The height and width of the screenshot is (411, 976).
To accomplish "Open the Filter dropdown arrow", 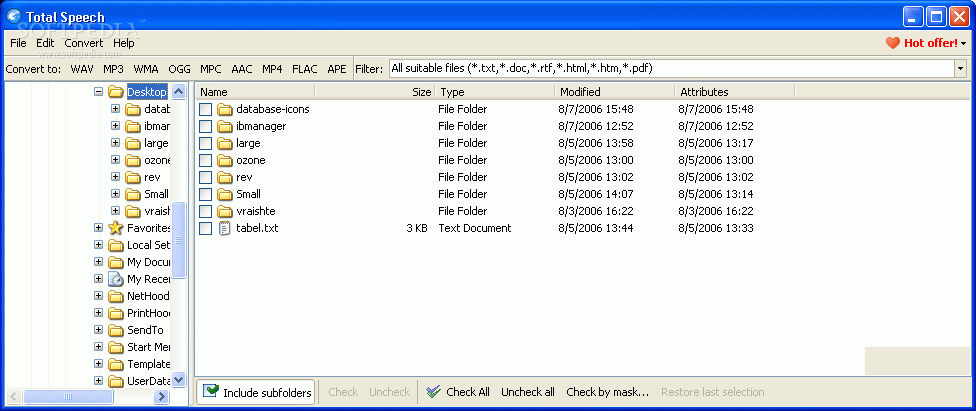I will click(x=960, y=68).
